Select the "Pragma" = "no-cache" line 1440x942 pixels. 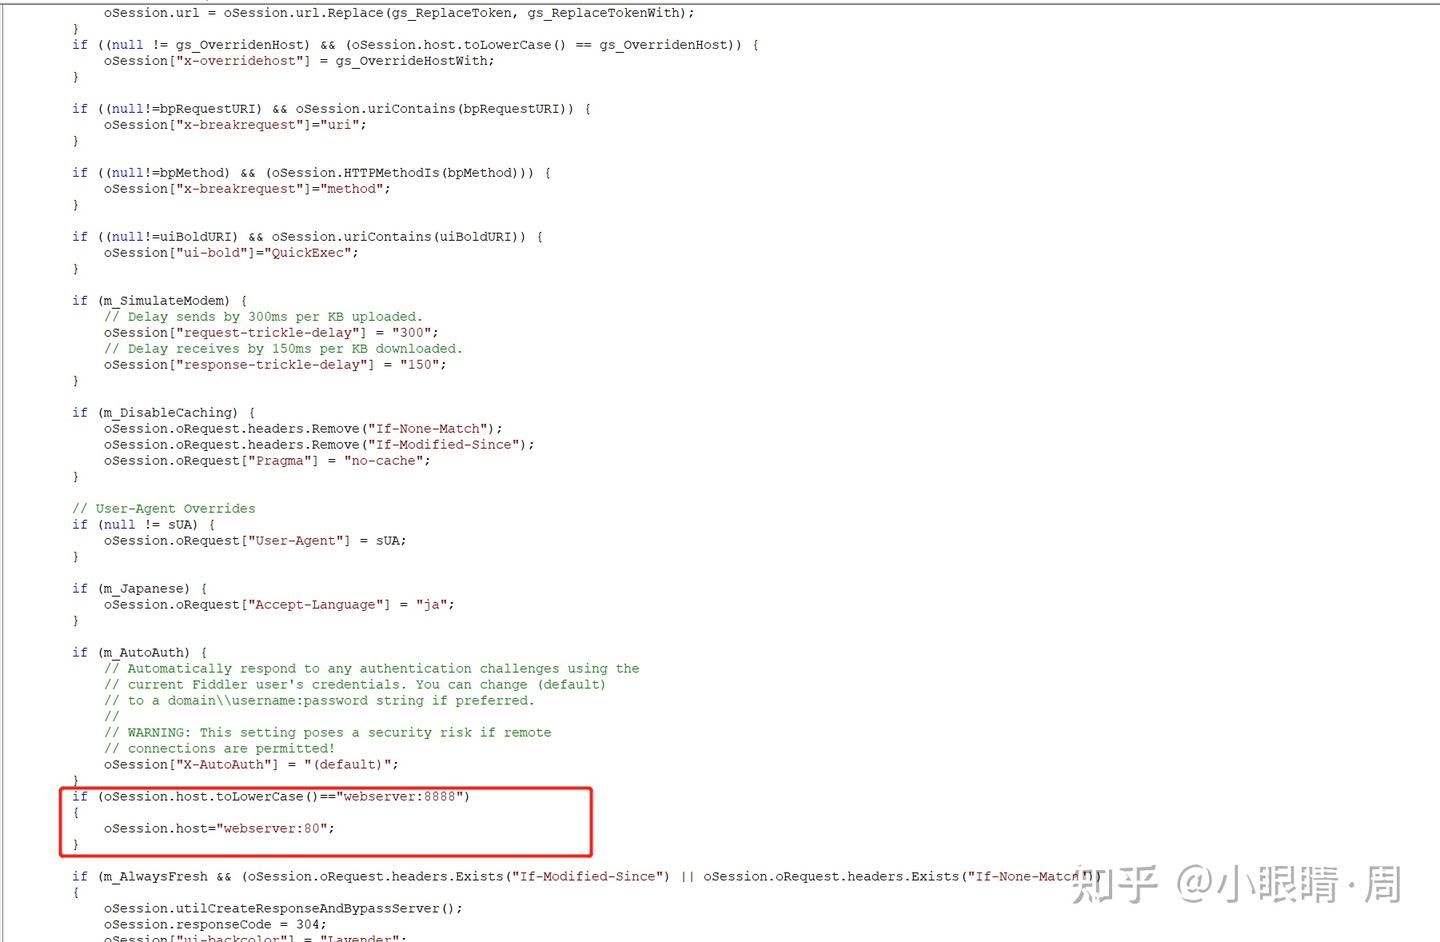[x=267, y=461]
